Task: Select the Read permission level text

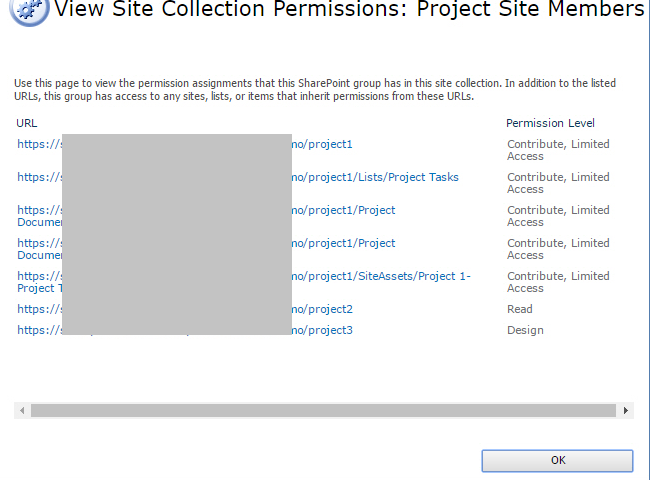Action: click(x=519, y=309)
